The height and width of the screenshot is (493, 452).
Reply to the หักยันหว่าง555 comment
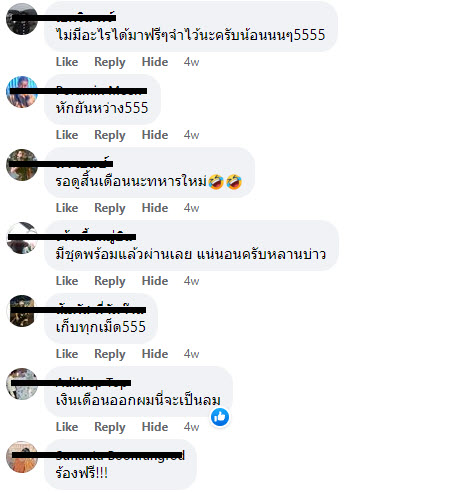coord(110,135)
